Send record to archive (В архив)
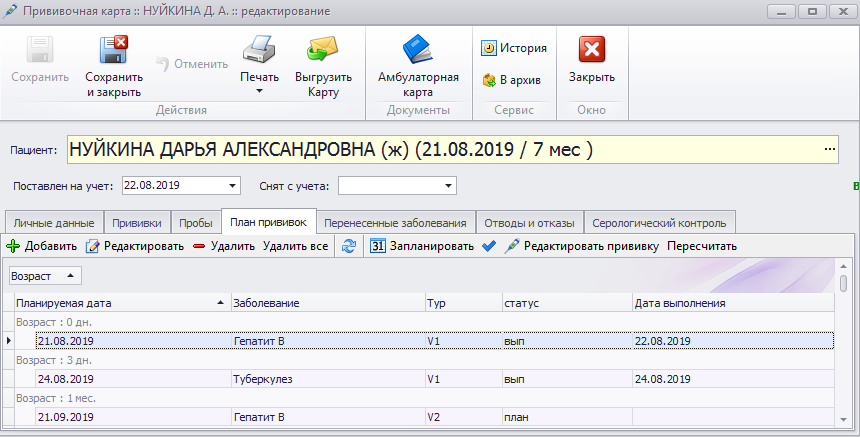The image size is (860, 437). (514, 80)
